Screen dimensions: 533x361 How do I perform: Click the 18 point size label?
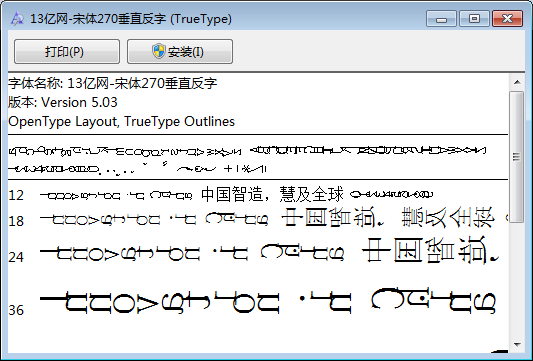(x=16, y=221)
